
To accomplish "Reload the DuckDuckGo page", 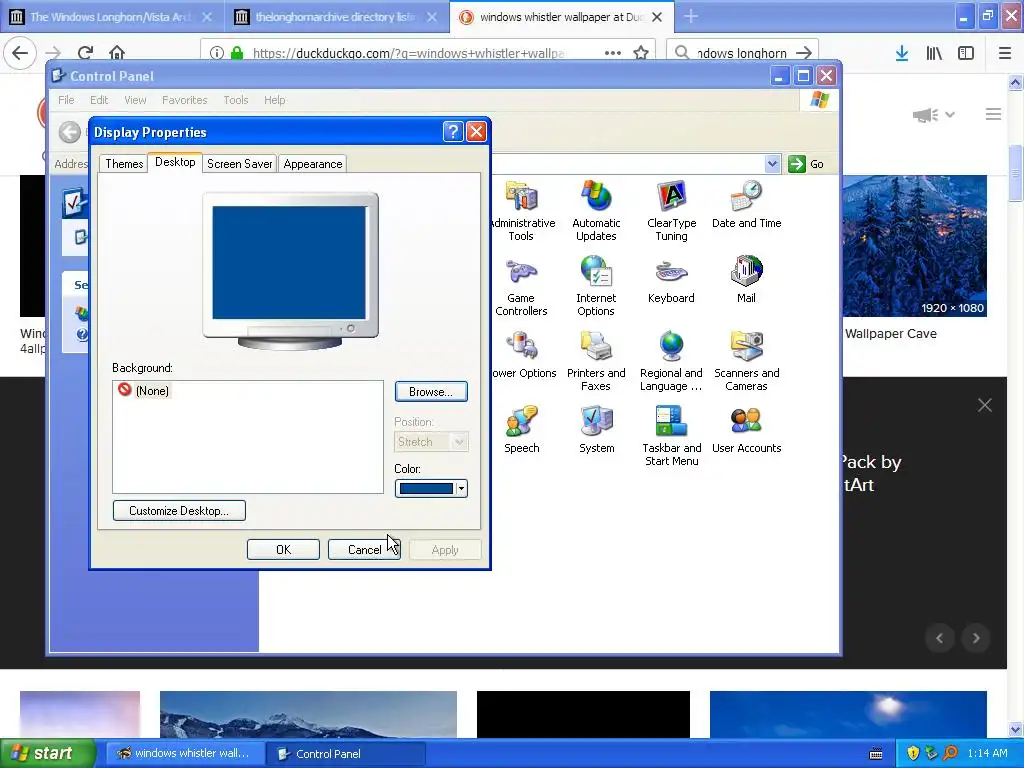I will pos(85,53).
